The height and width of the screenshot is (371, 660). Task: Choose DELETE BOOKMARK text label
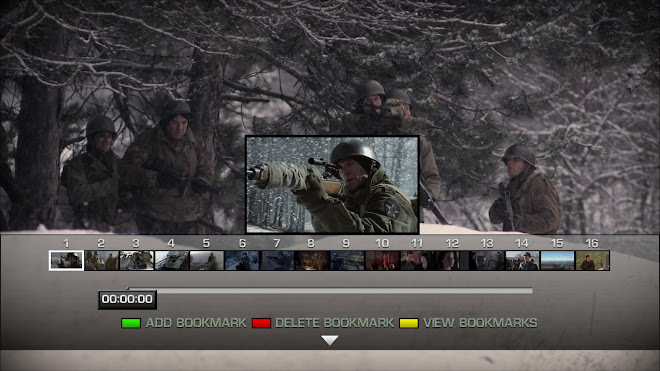335,323
